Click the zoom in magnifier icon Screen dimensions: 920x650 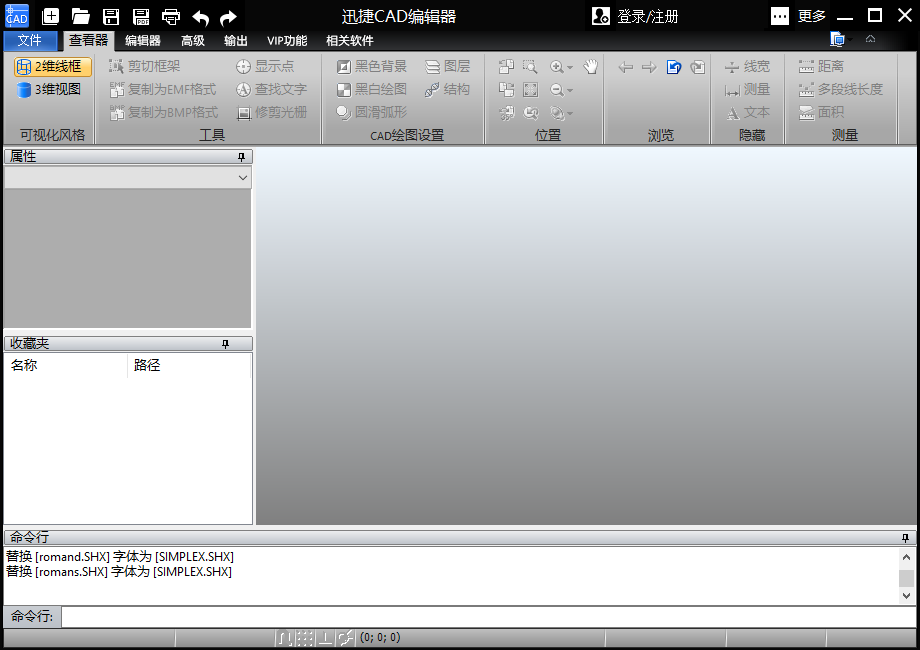557,67
